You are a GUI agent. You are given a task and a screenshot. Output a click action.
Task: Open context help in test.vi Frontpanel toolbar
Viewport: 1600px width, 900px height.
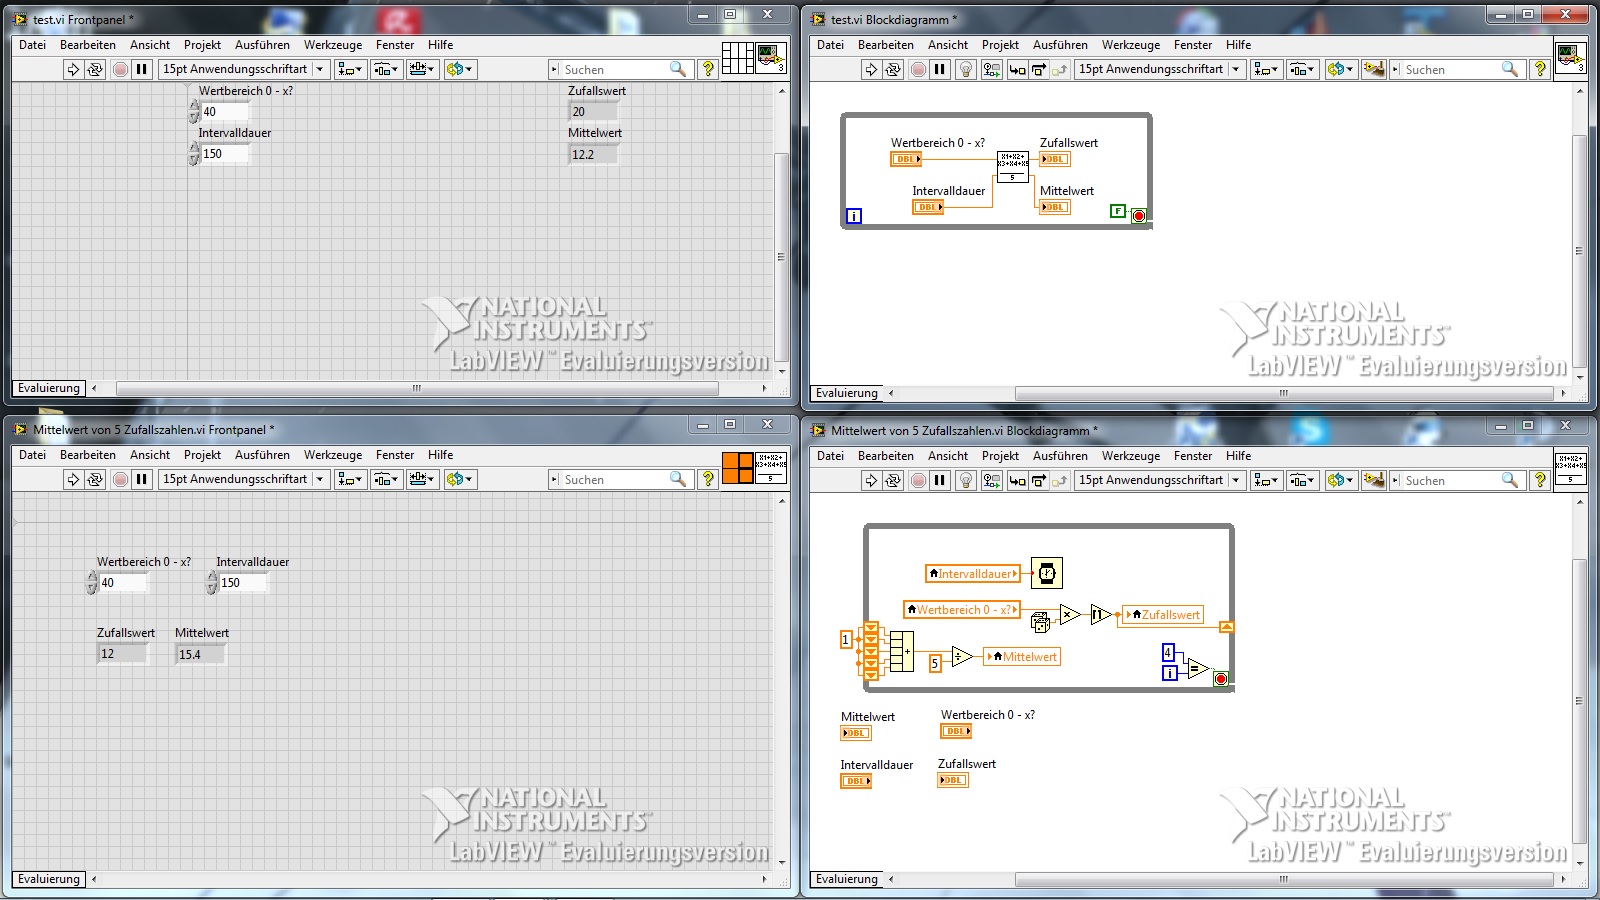(708, 69)
